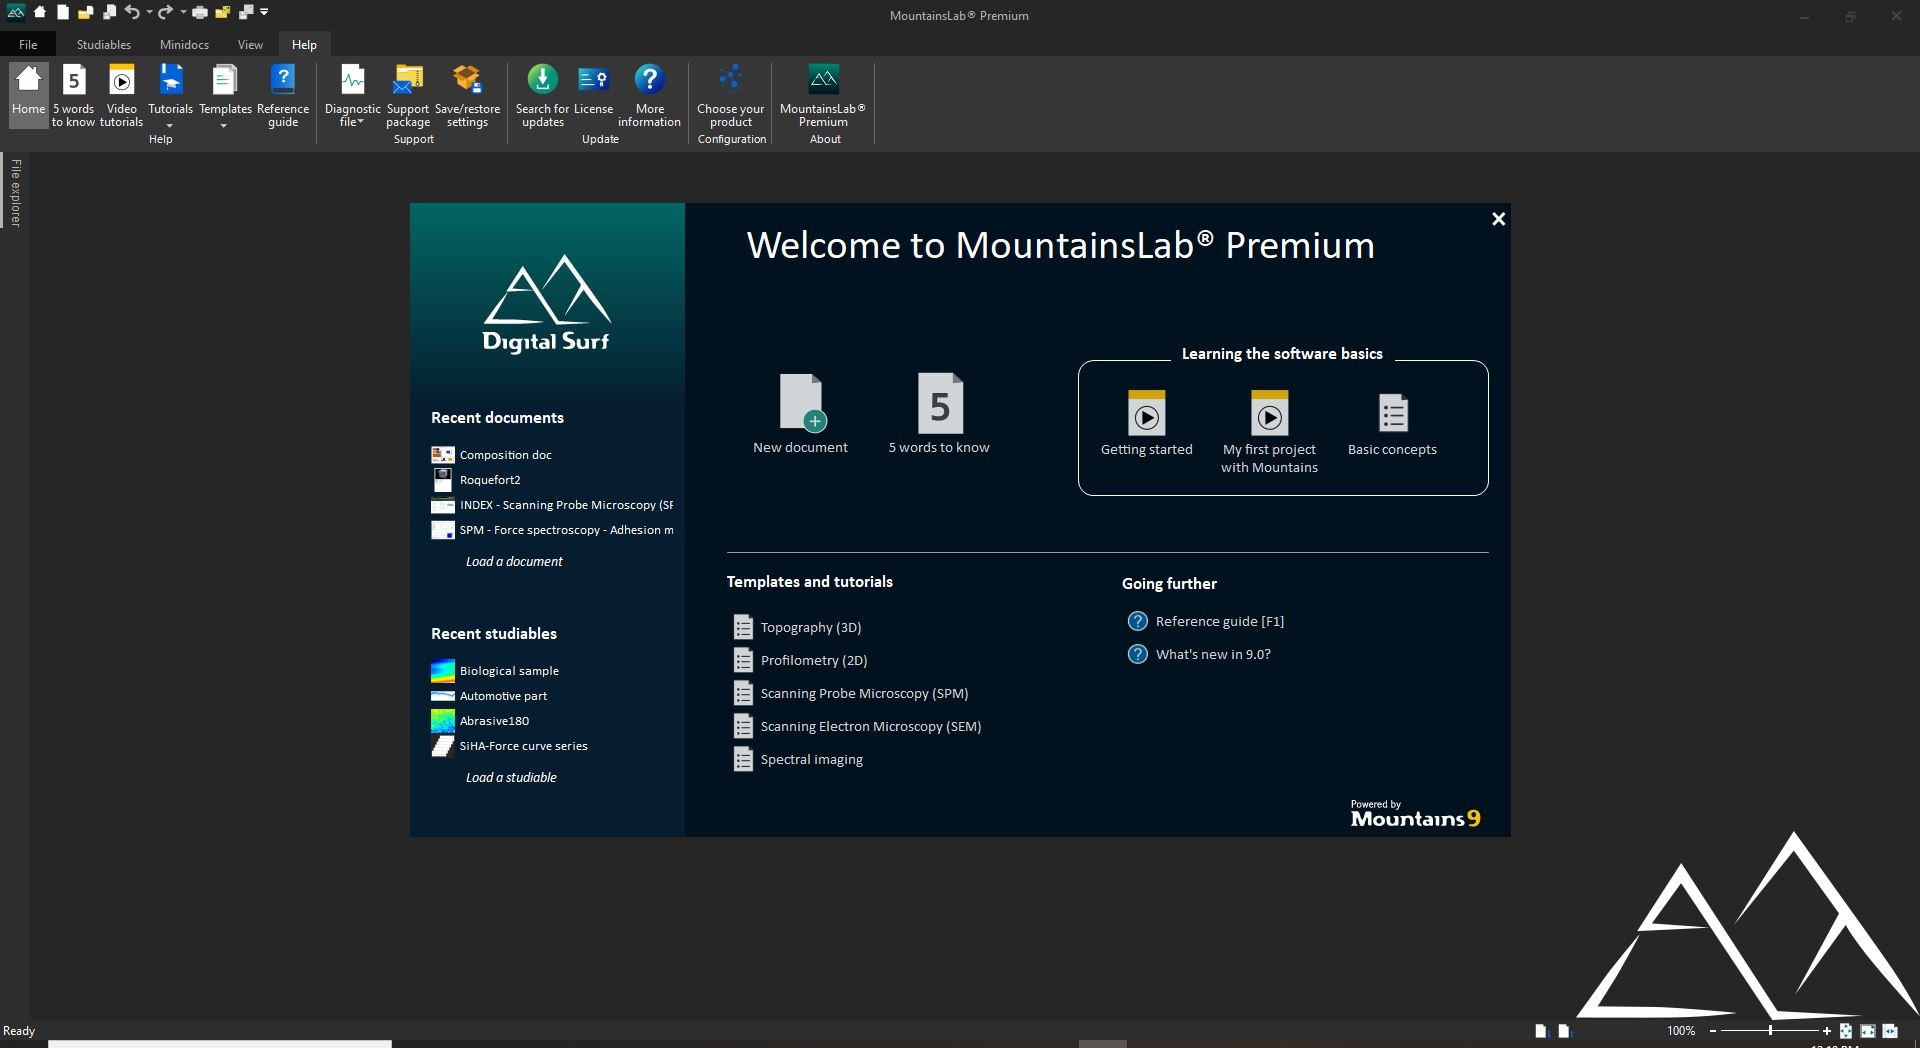Open 5 words to know in ribbon
The image size is (1920, 1048).
(x=73, y=93)
